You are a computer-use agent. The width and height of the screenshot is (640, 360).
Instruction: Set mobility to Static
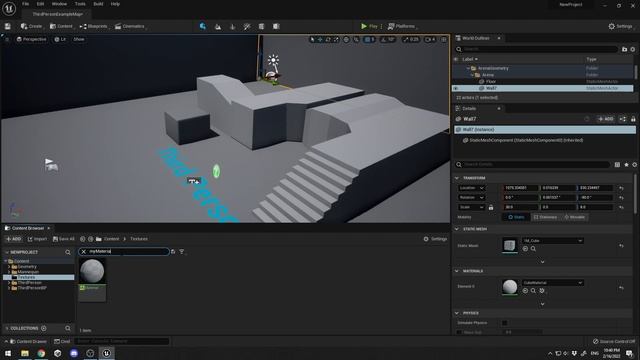[x=516, y=217]
